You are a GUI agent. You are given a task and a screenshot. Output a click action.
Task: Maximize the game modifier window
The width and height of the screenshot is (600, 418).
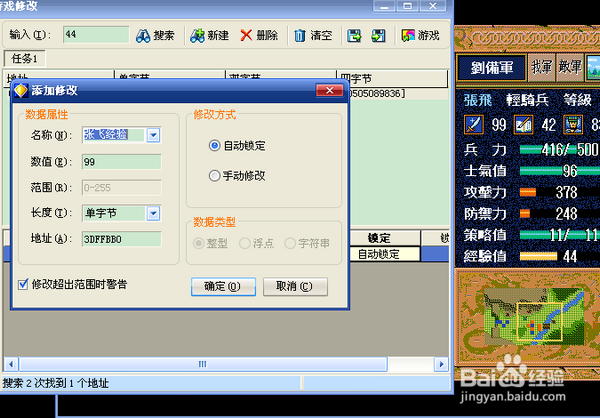[x=408, y=6]
